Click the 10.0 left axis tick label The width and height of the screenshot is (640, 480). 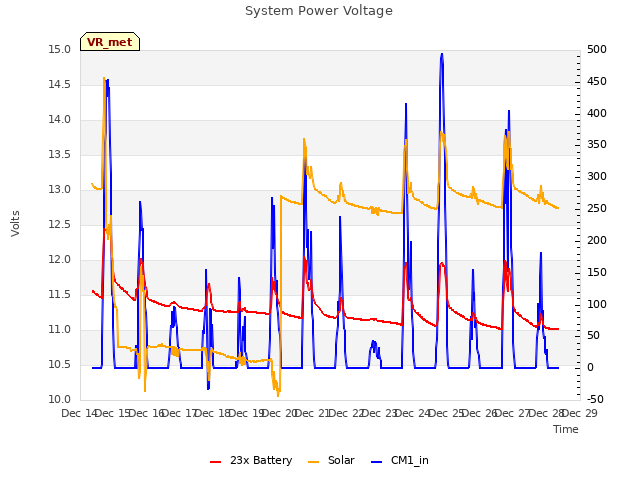[x=60, y=400]
